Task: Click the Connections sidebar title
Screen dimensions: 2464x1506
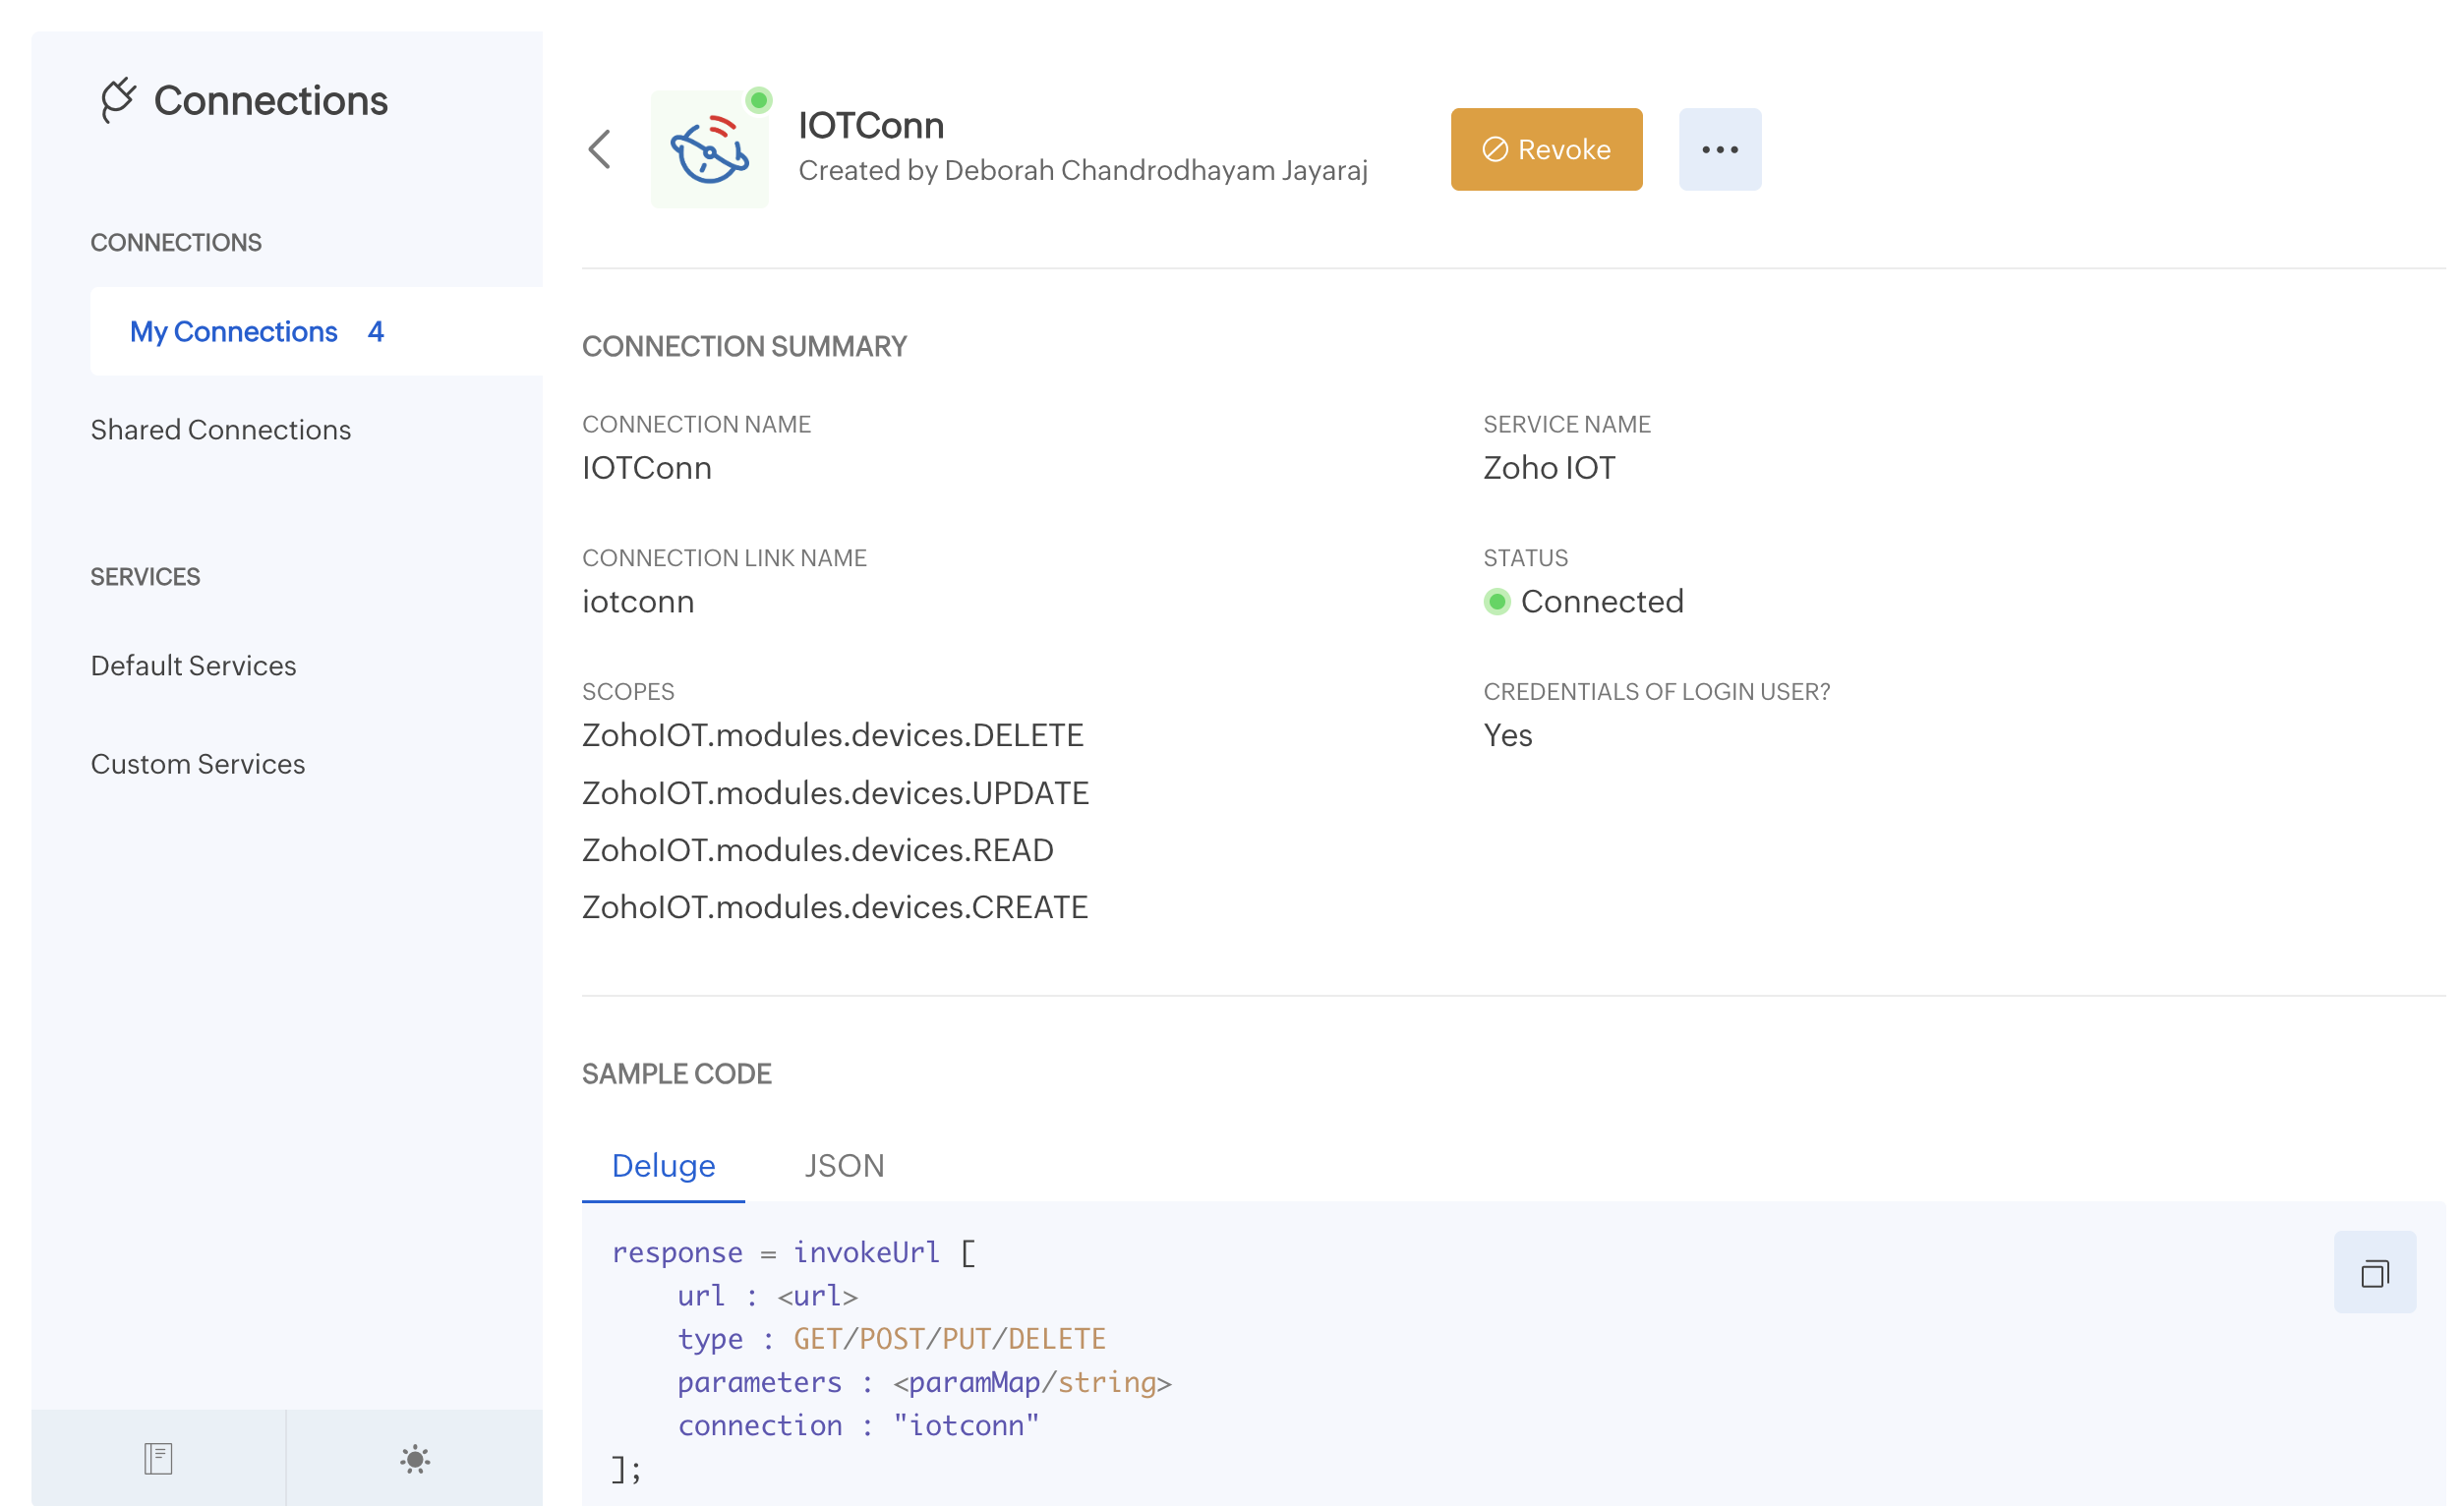Action: tap(271, 100)
